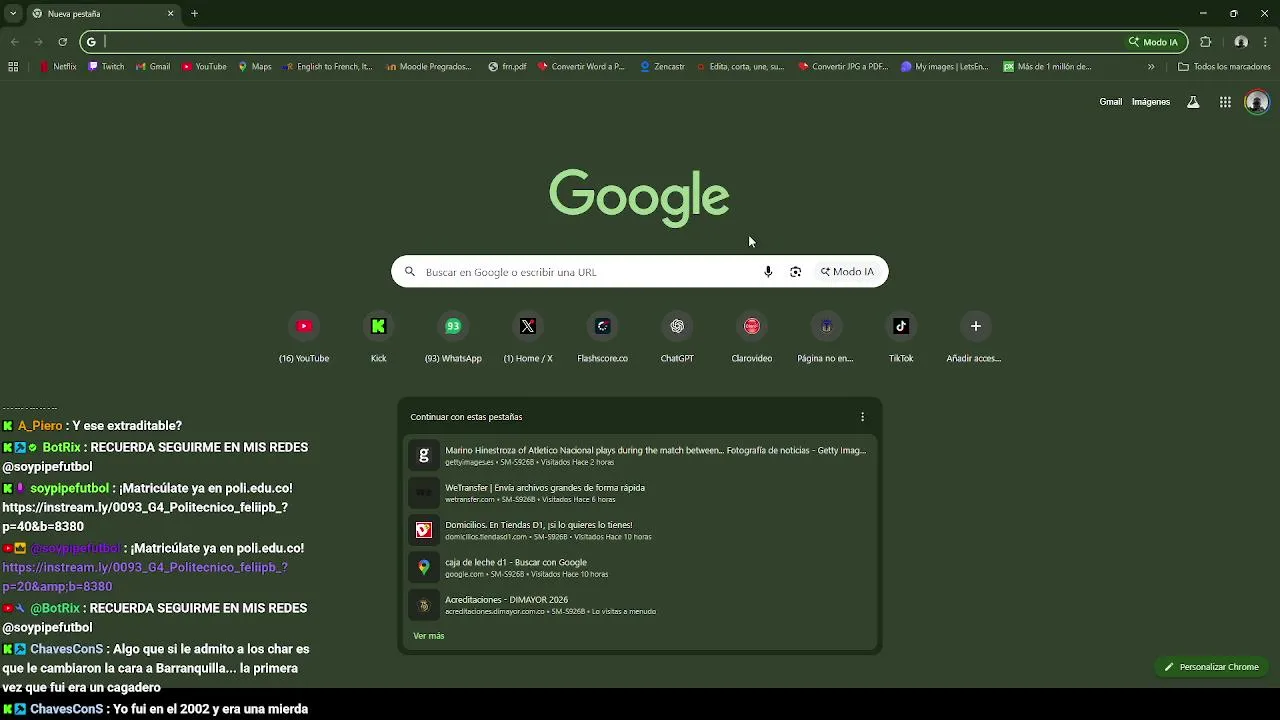The width and height of the screenshot is (1280, 720).
Task: Open the Google account avatar
Action: point(1257,102)
